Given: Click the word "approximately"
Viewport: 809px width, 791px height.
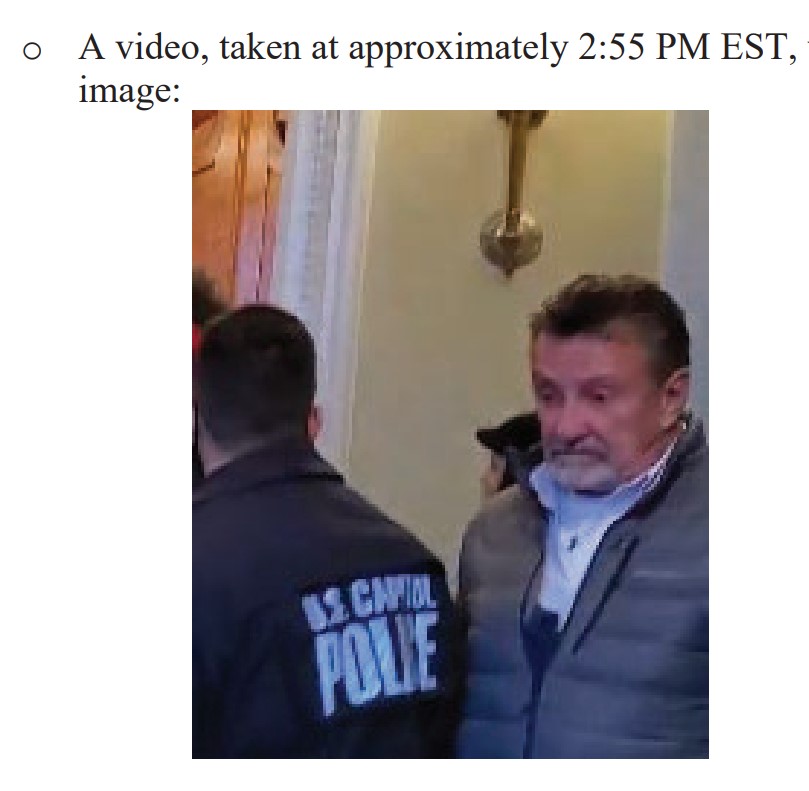Looking at the screenshot, I should tap(458, 49).
